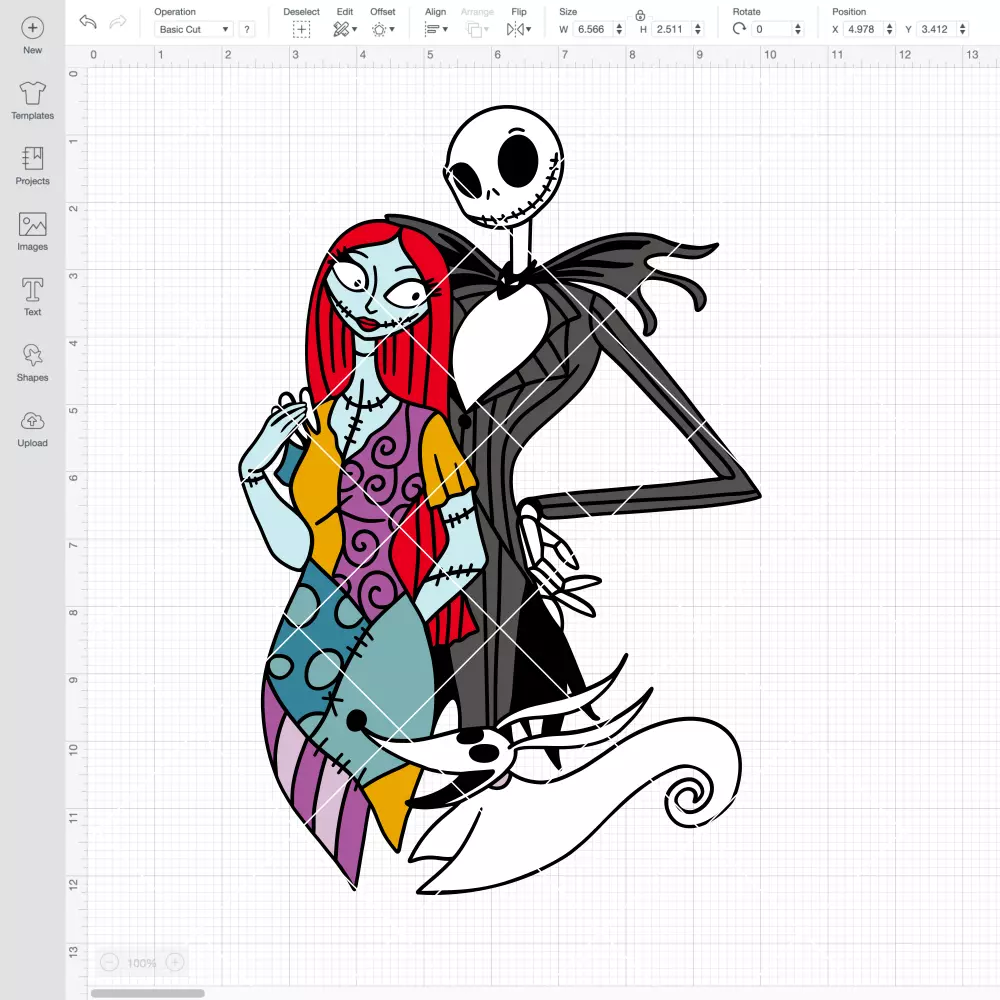Click the Y position field
This screenshot has width=1000, height=1000.
[936, 29]
